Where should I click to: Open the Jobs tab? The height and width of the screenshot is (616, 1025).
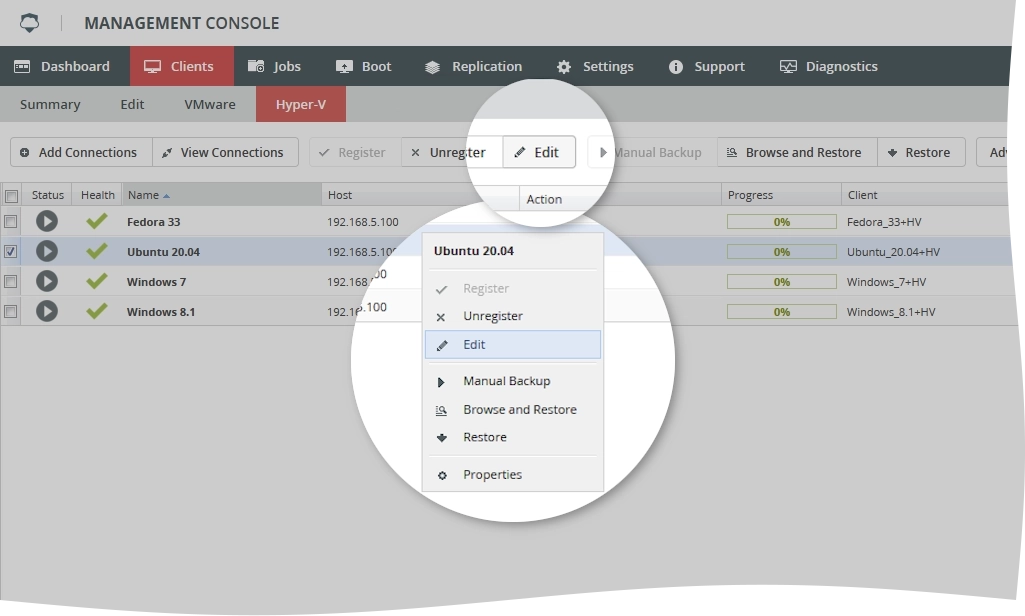(x=275, y=66)
